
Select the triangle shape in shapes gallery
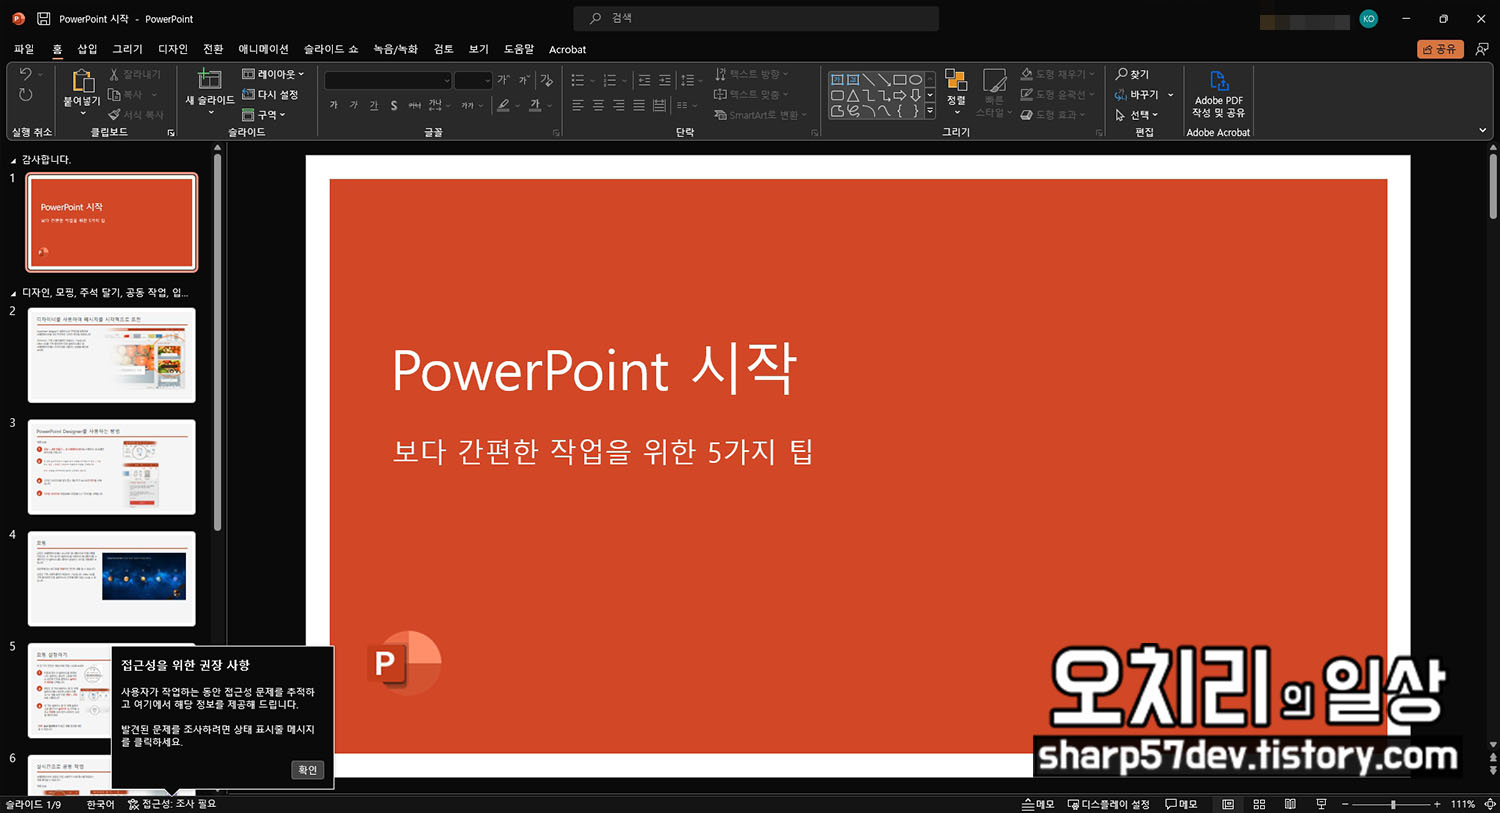(x=853, y=96)
